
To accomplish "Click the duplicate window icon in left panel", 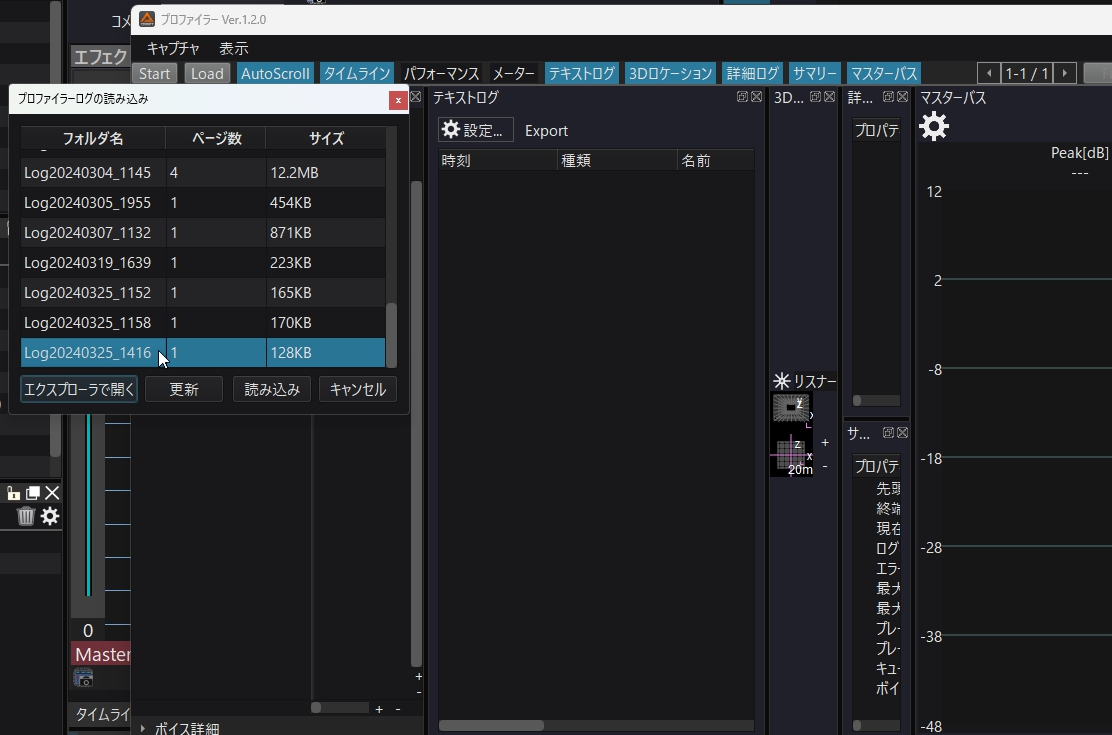I will click(x=33, y=493).
